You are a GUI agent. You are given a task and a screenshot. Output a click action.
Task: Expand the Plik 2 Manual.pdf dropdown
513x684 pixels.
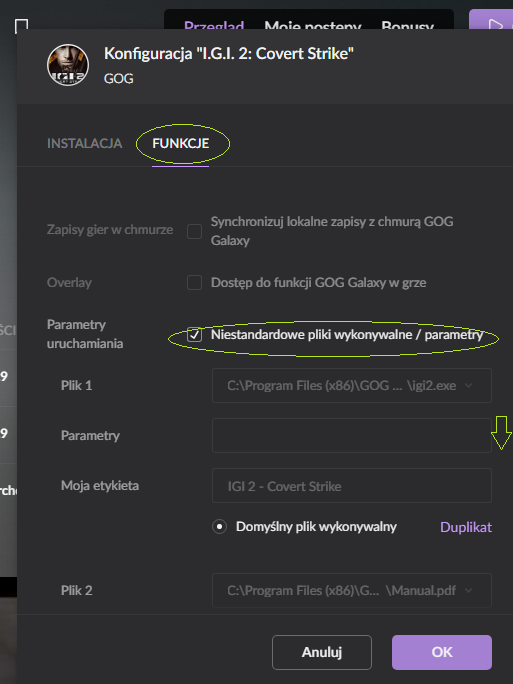[x=352, y=590]
